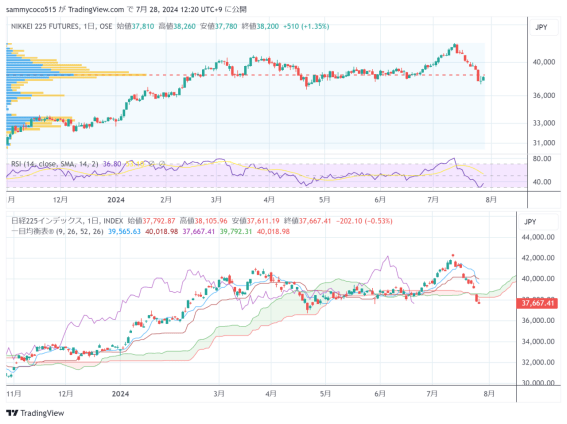This screenshot has width=567, height=424.
Task: Click the 安値37,780 low value
Action: point(219,26)
